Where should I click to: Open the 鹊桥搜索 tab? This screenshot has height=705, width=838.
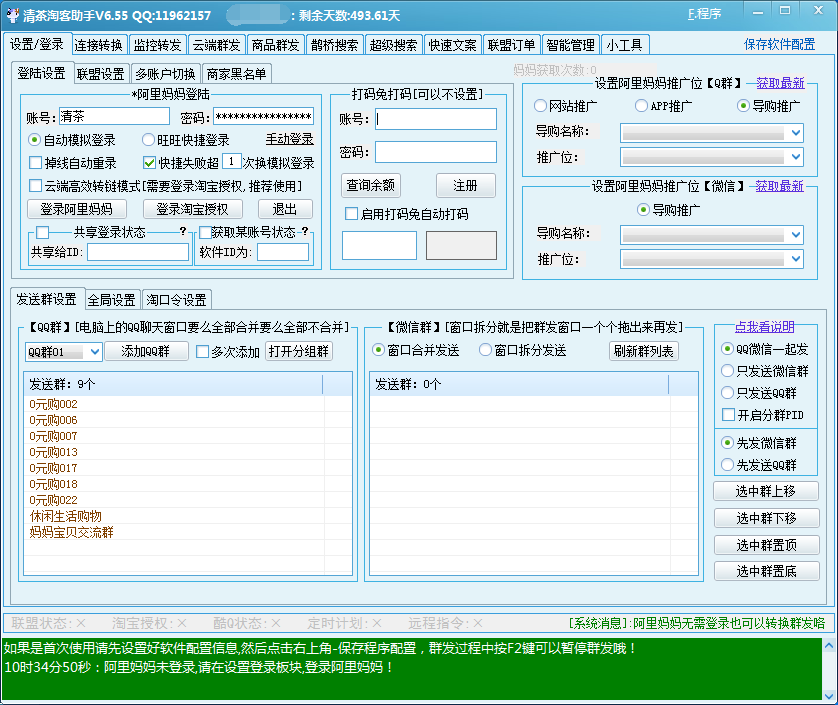tap(335, 45)
